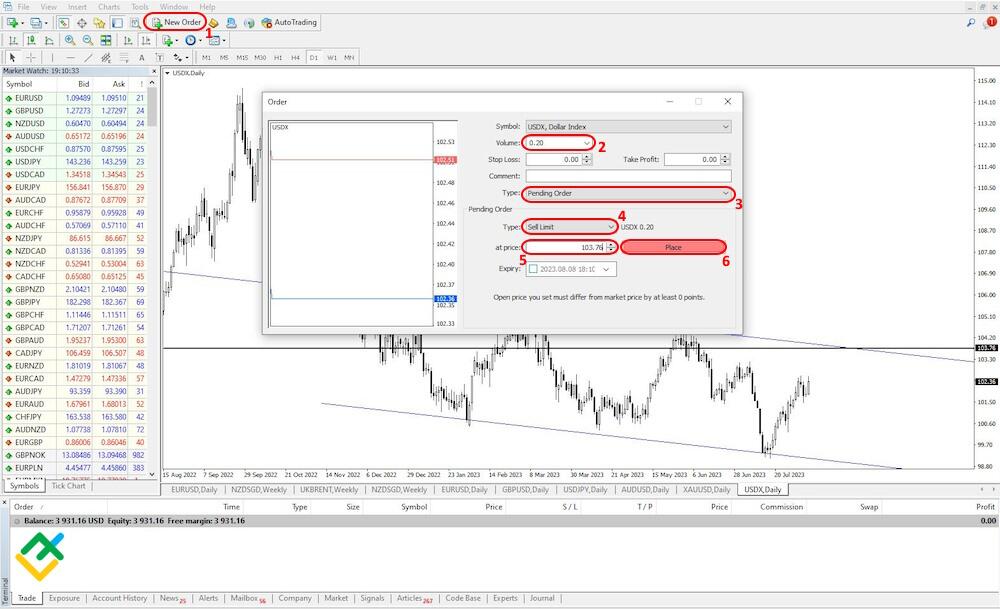Screen dimensions: 1000x609
Task: Zoom out on the chart
Action: point(88,40)
